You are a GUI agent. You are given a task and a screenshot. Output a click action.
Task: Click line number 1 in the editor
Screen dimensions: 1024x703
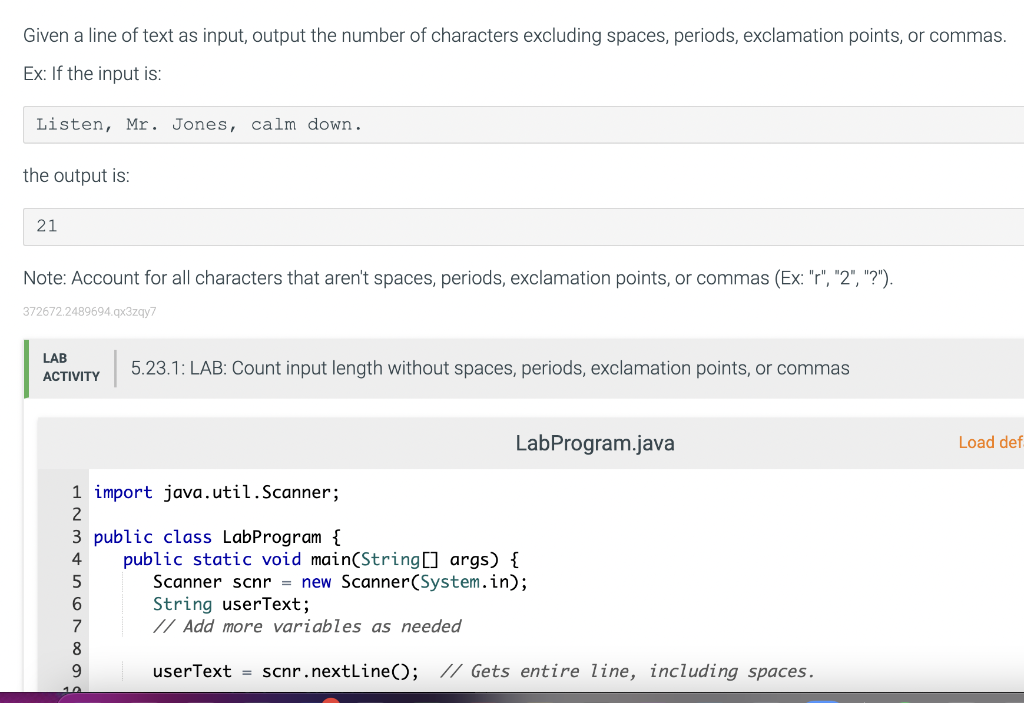(x=76, y=492)
